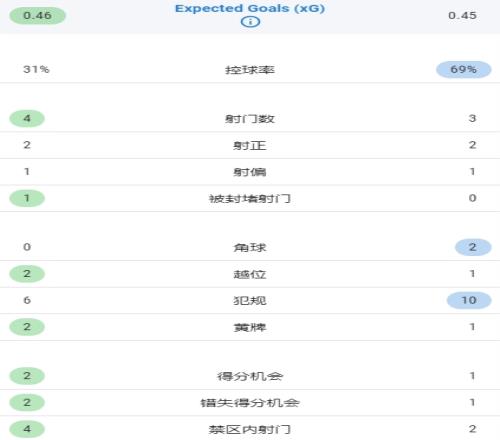This screenshot has width=500, height=440.
Task: Select the 犯规 row label
Action: click(250, 301)
